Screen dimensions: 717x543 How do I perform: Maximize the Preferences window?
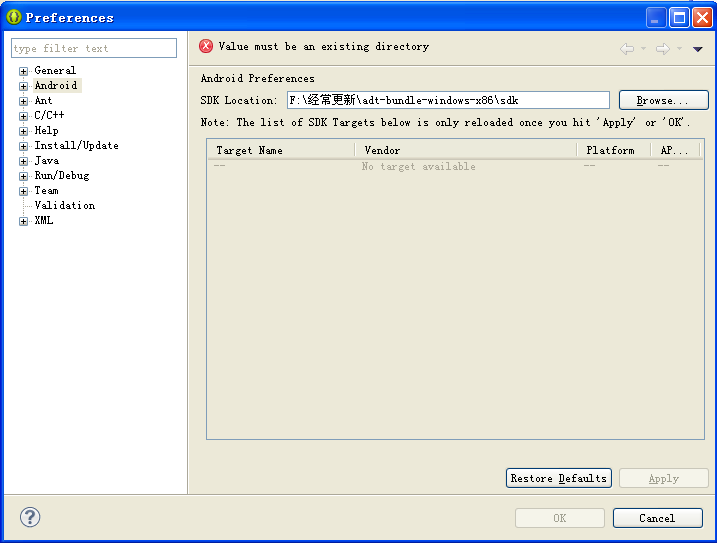680,18
